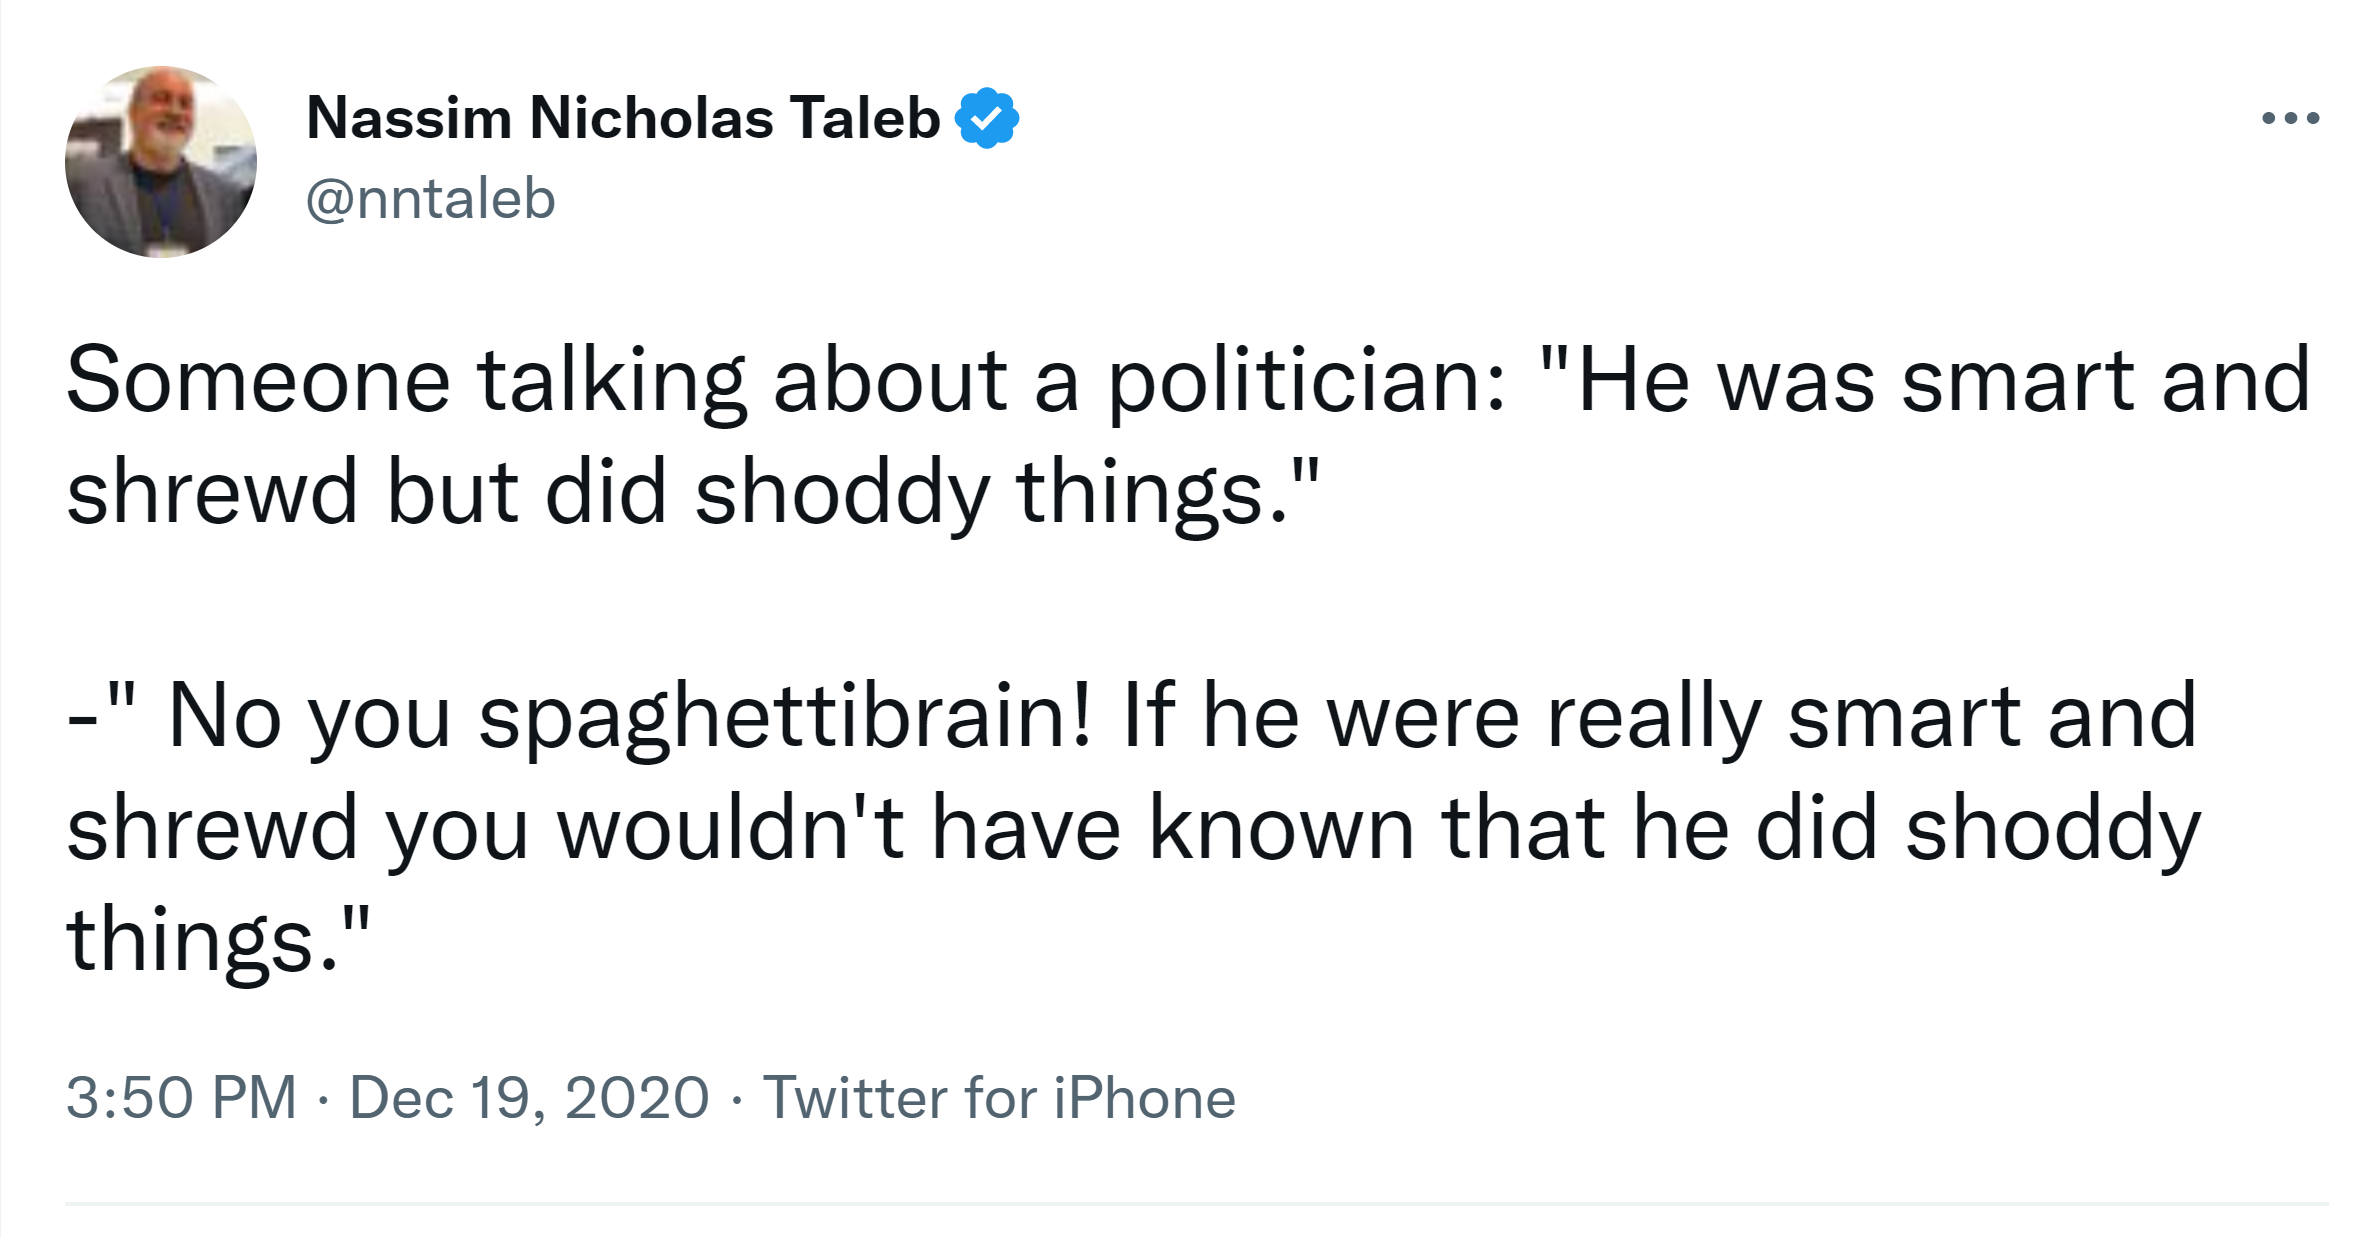Open the Twitter for iPhone source link
Screen dimensions: 2380x1238
pyautogui.click(x=999, y=1097)
